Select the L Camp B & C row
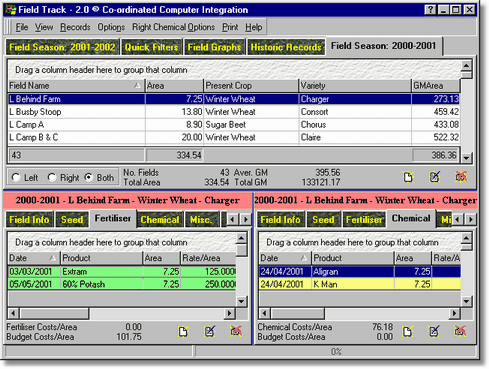489x369 pixels. 234,137
